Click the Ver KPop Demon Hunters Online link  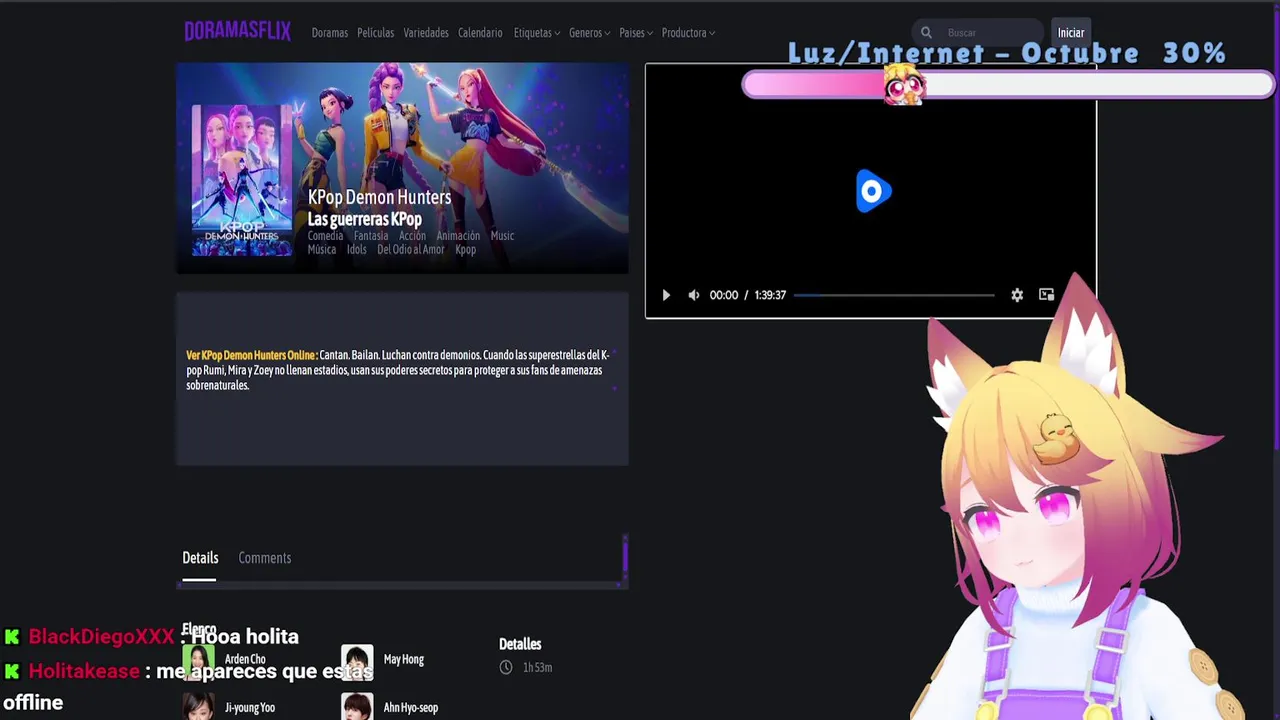click(251, 355)
